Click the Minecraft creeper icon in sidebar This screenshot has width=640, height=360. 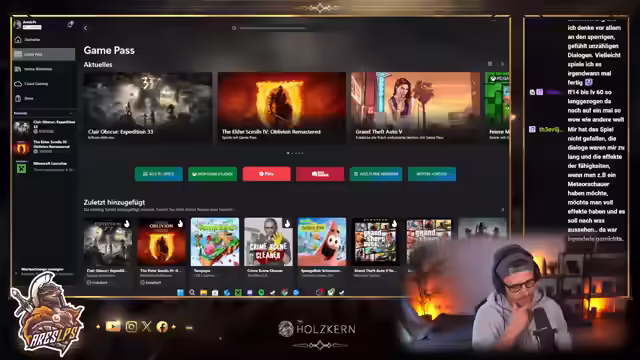point(21,167)
